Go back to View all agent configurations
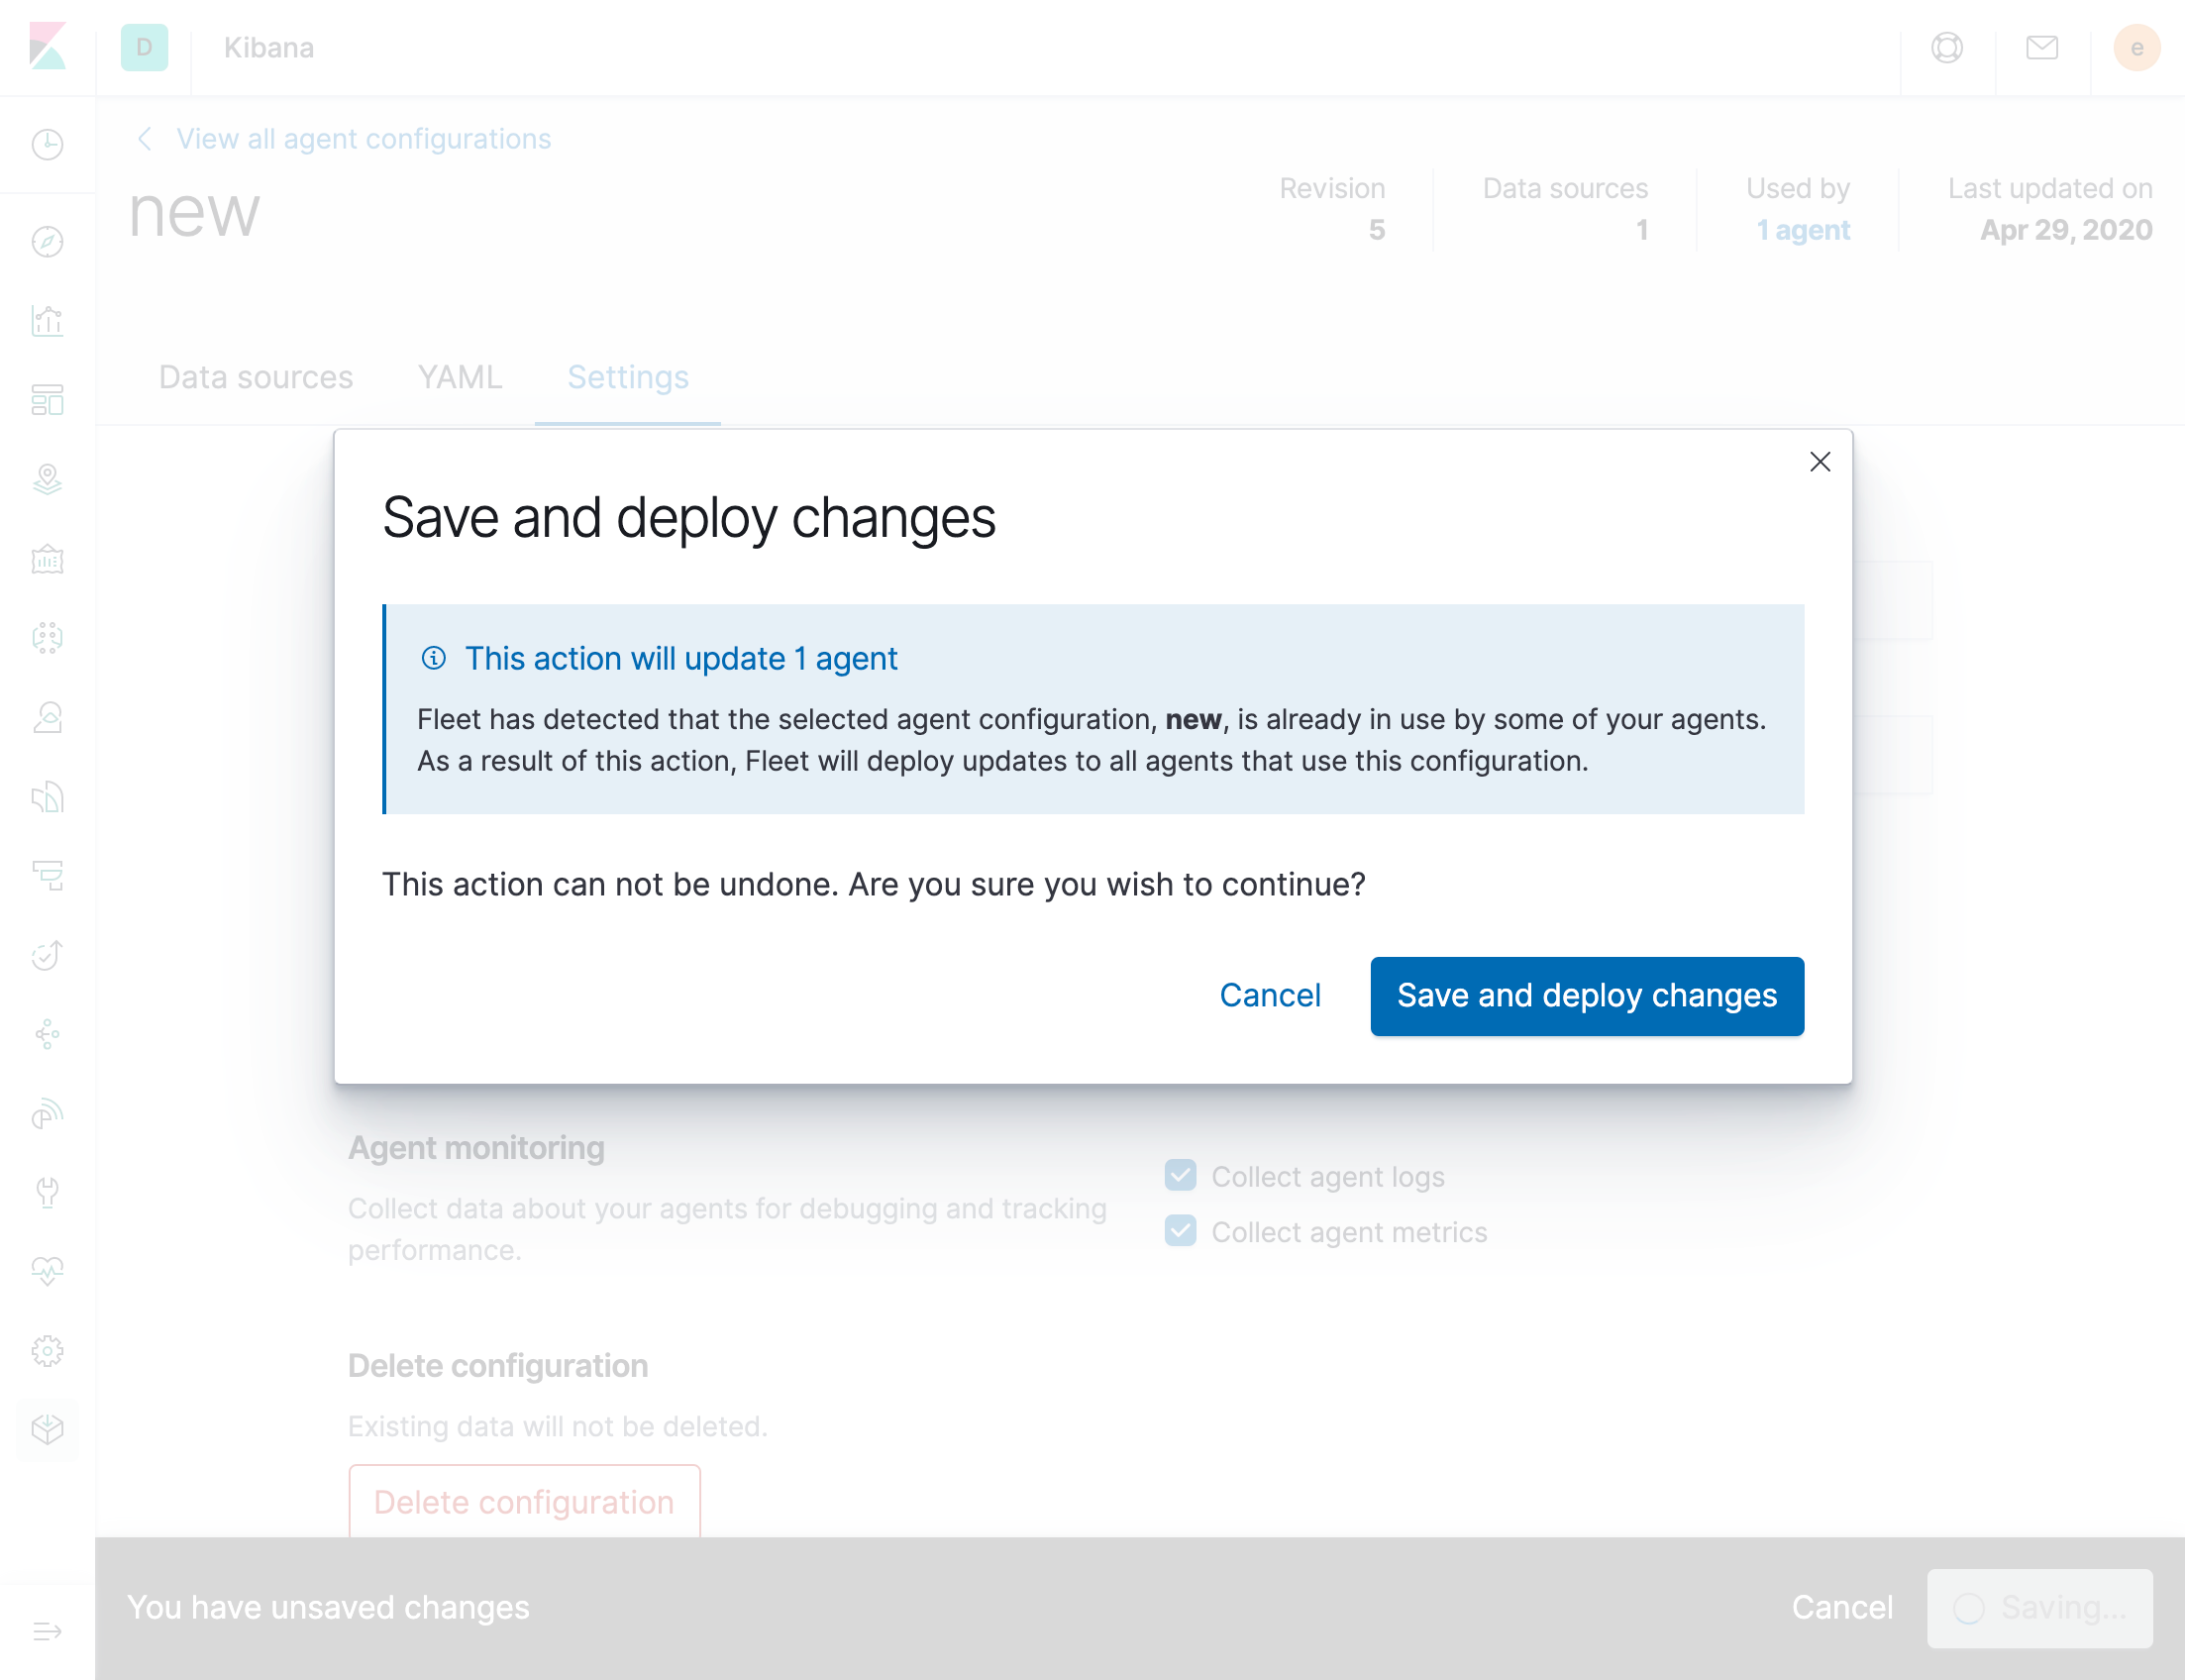 363,139
